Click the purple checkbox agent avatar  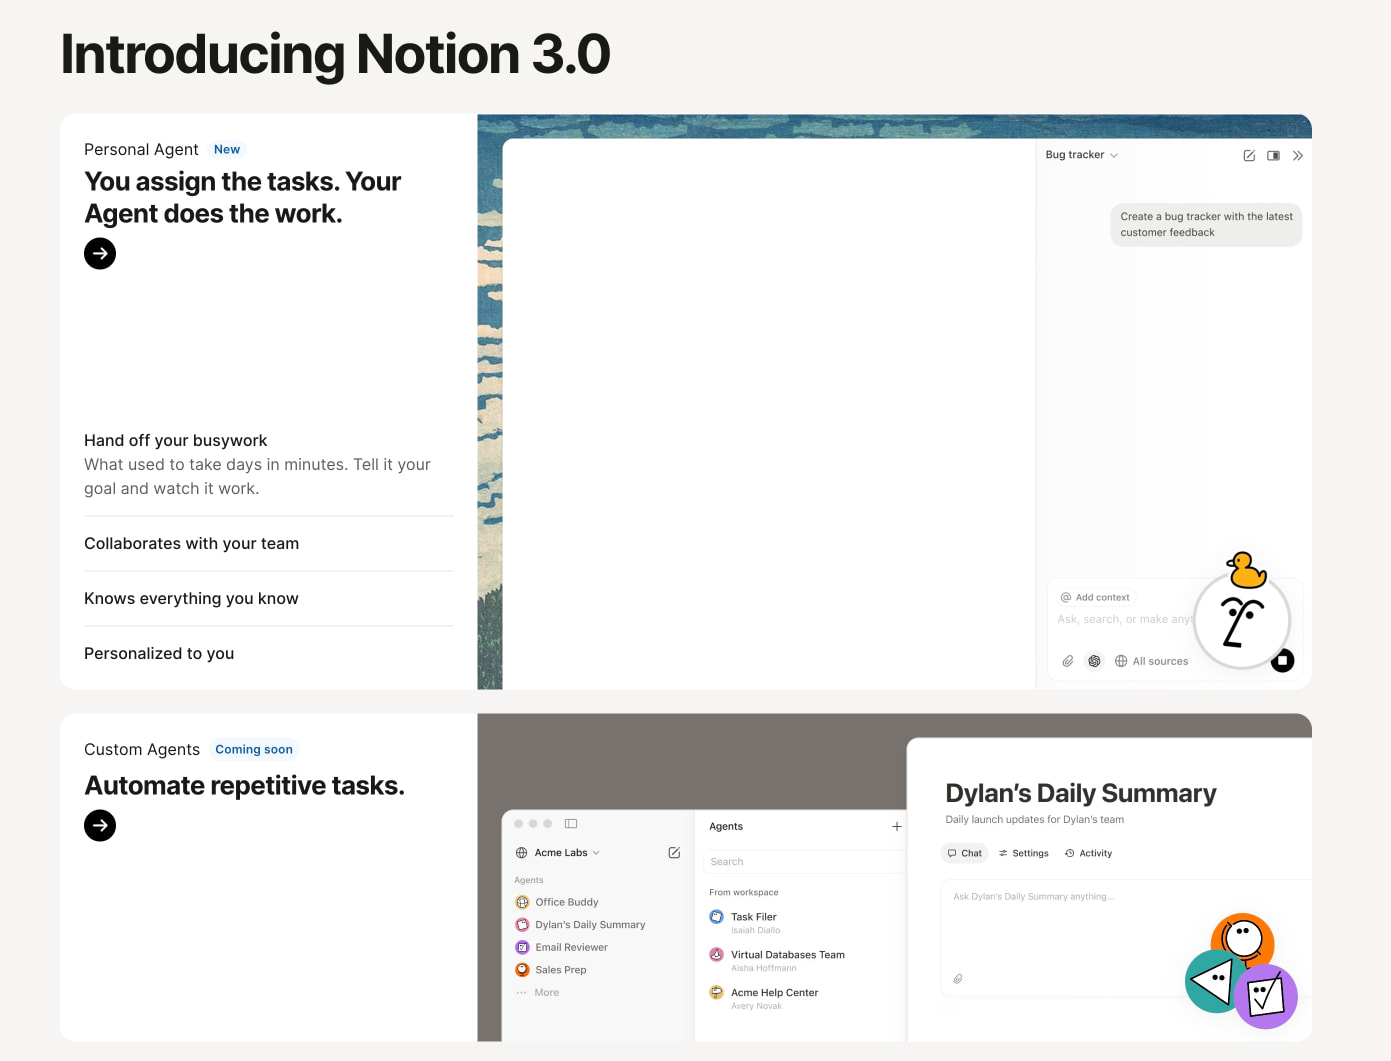tap(1266, 997)
